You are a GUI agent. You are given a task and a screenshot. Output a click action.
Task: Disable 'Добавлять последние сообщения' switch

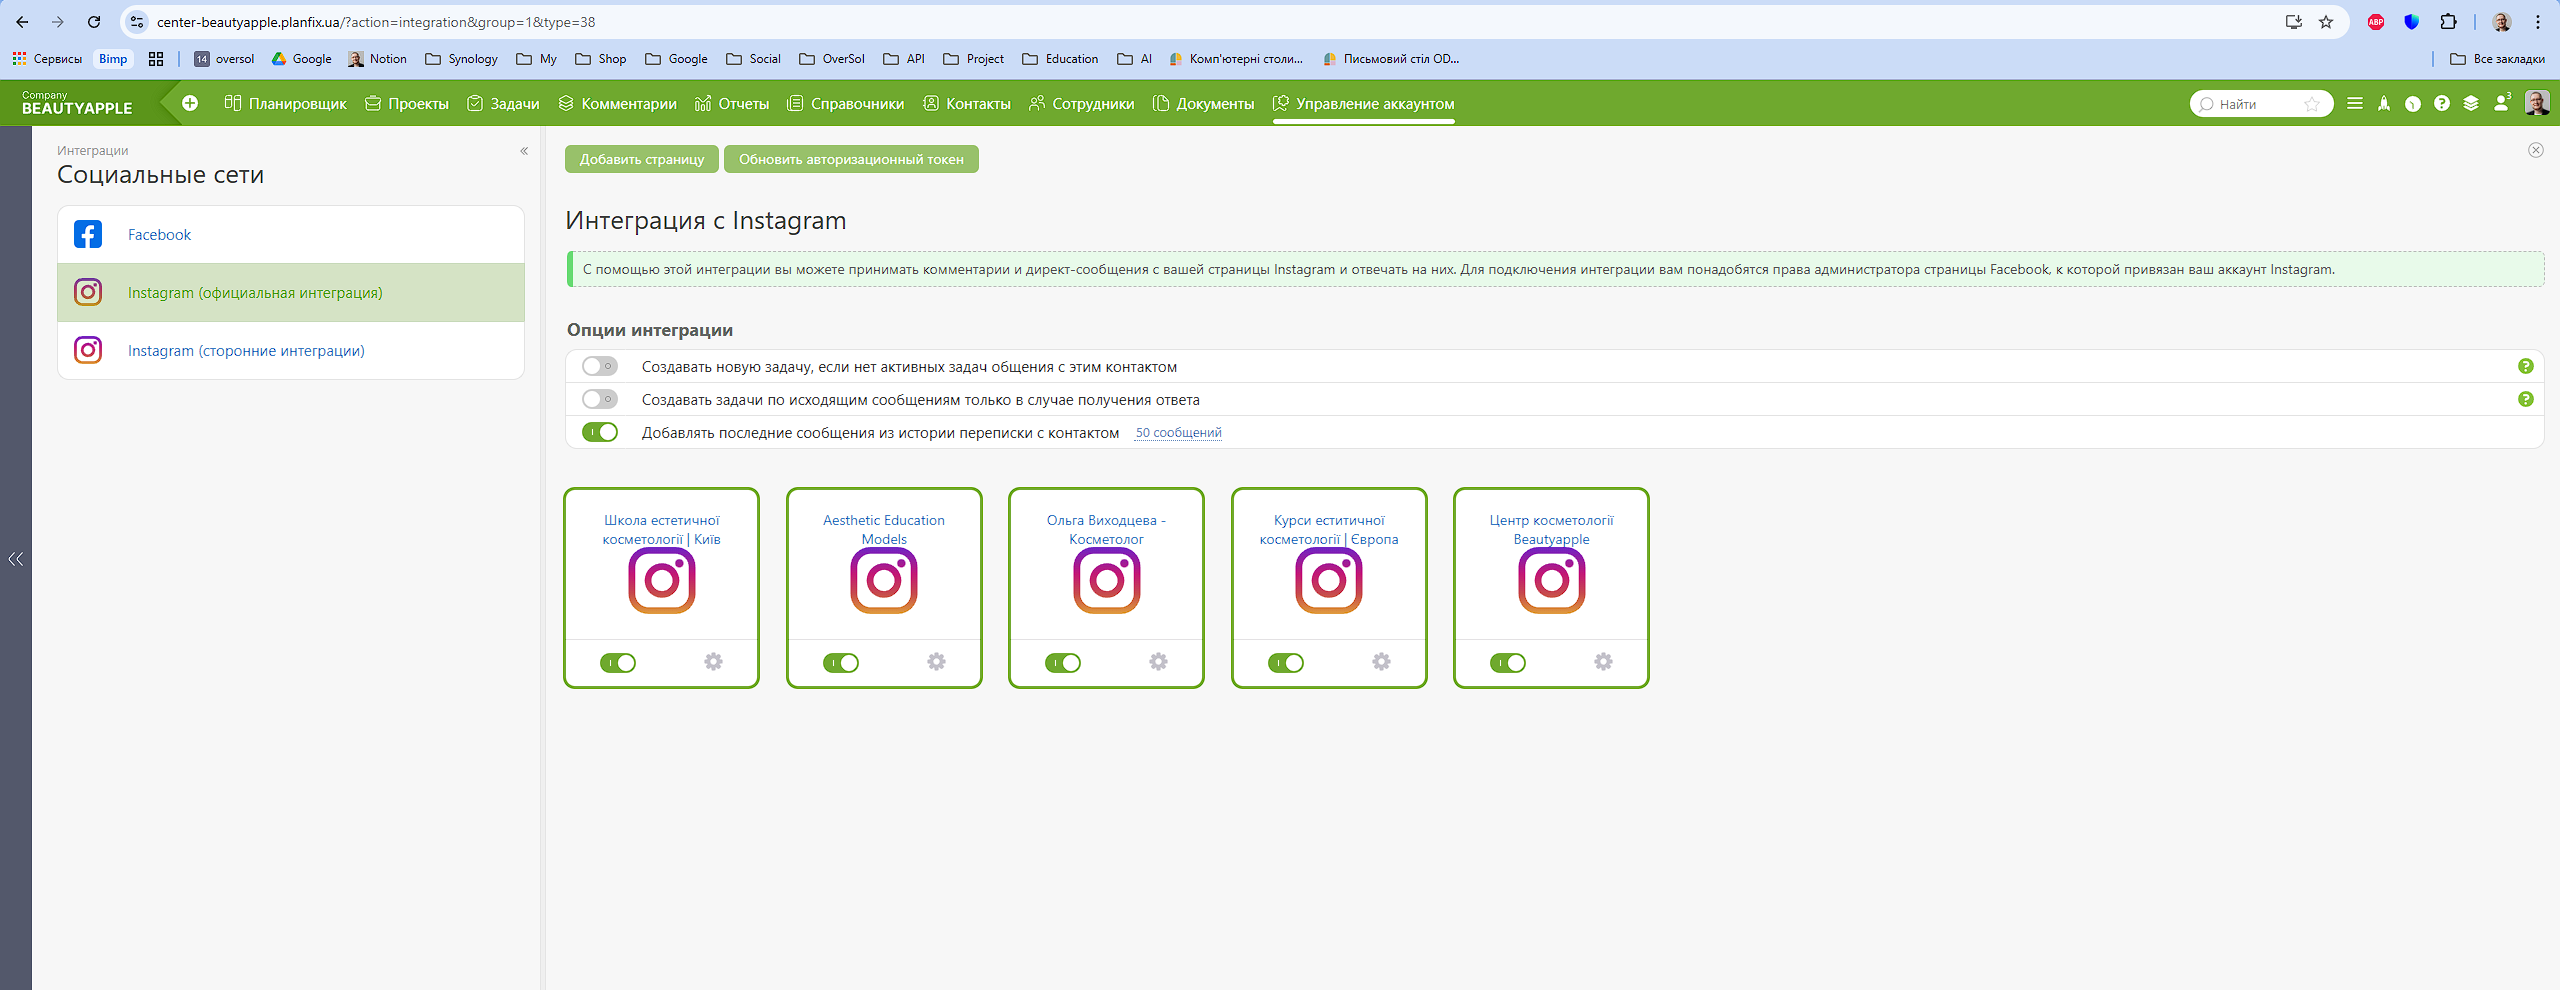(x=600, y=432)
